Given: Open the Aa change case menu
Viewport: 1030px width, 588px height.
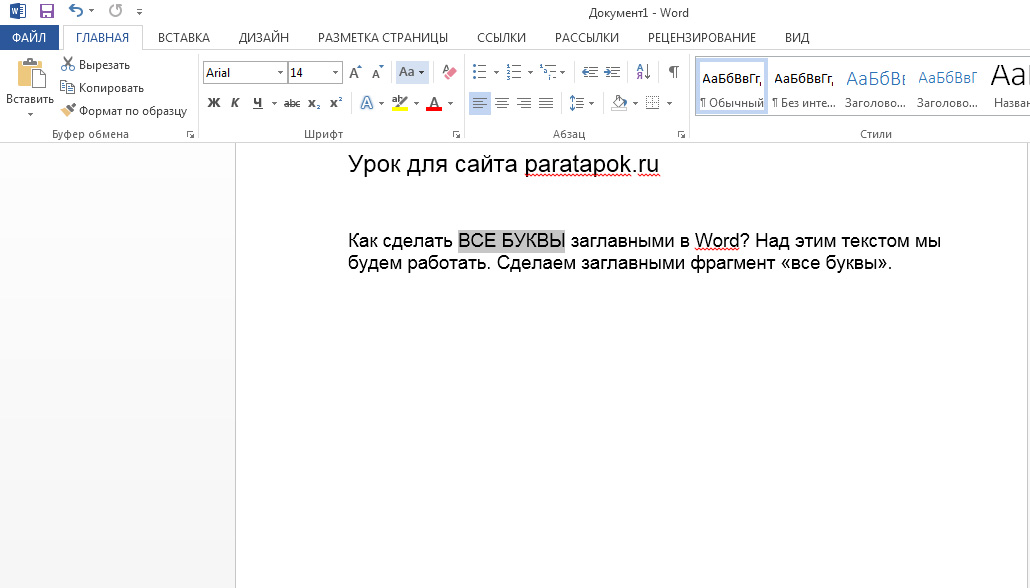Looking at the screenshot, I should (412, 72).
